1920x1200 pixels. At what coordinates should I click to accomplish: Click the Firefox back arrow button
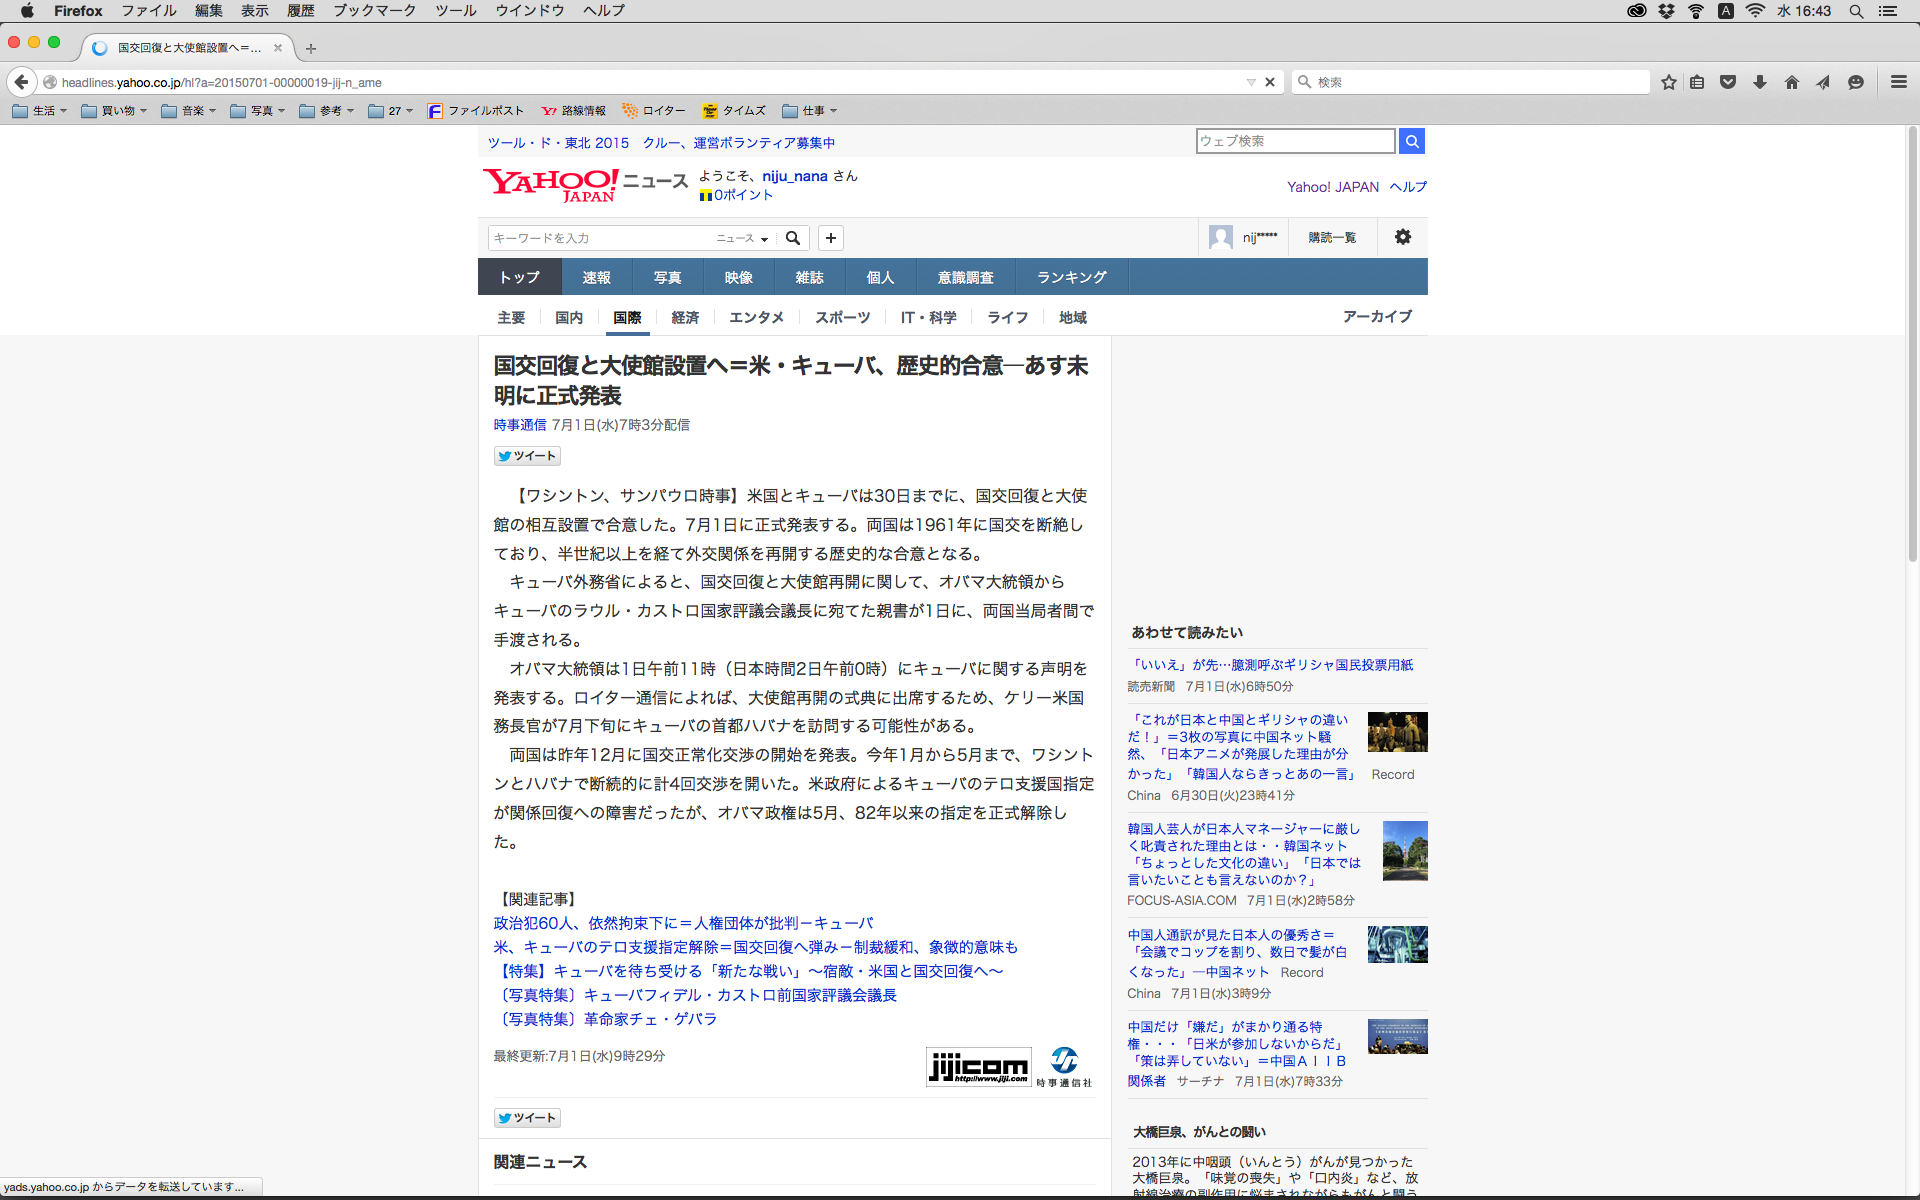point(21,82)
